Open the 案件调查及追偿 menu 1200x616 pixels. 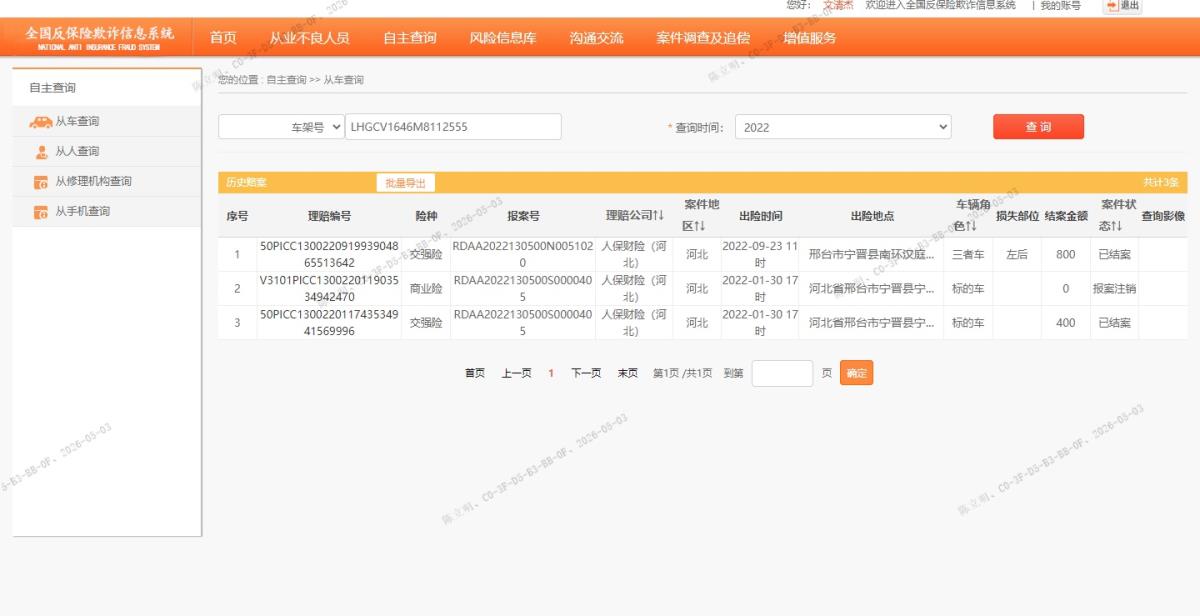point(703,38)
